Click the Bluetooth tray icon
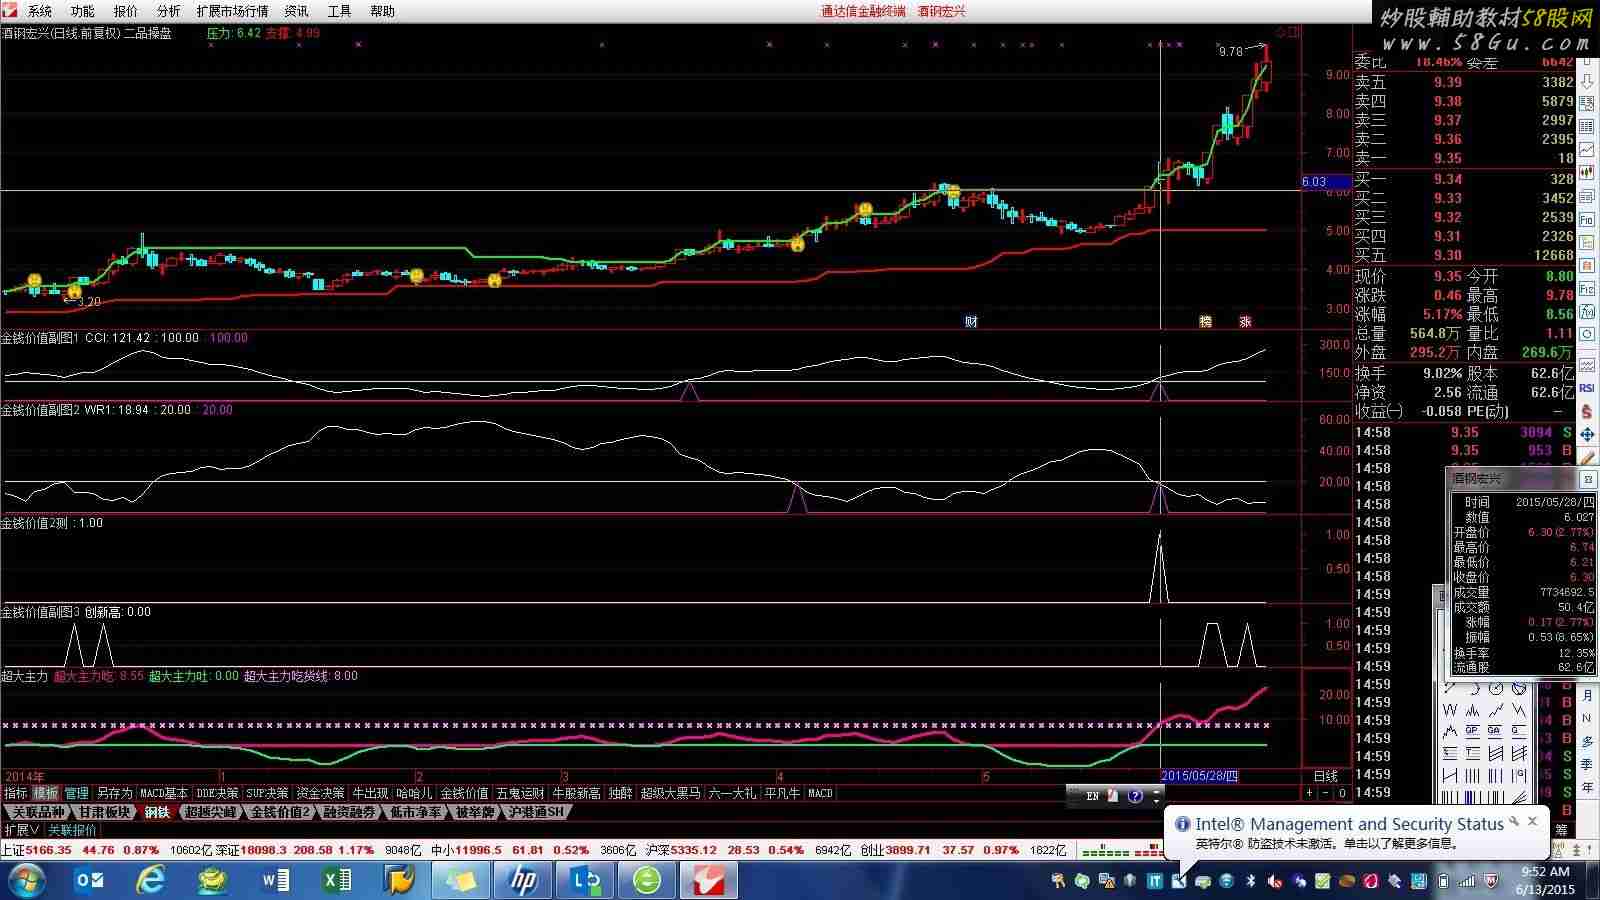The image size is (1600, 900). (x=1250, y=881)
